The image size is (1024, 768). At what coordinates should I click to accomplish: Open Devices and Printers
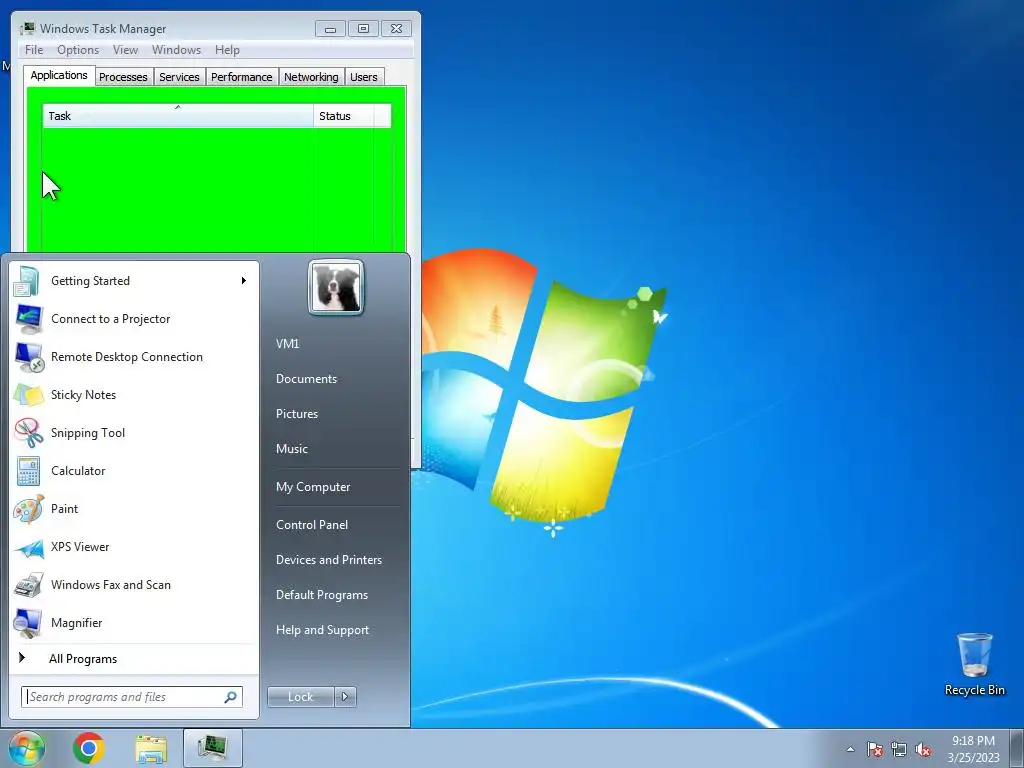(x=329, y=560)
